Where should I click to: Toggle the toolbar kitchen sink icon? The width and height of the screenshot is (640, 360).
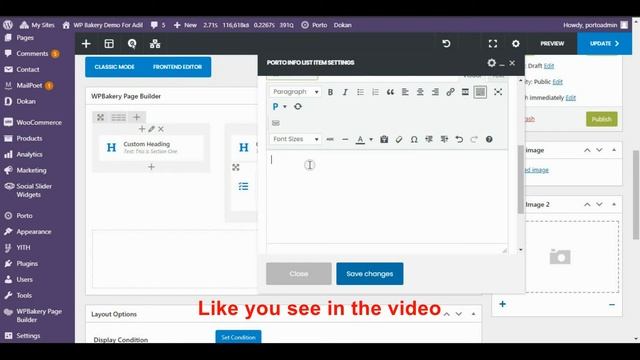pyautogui.click(x=480, y=92)
